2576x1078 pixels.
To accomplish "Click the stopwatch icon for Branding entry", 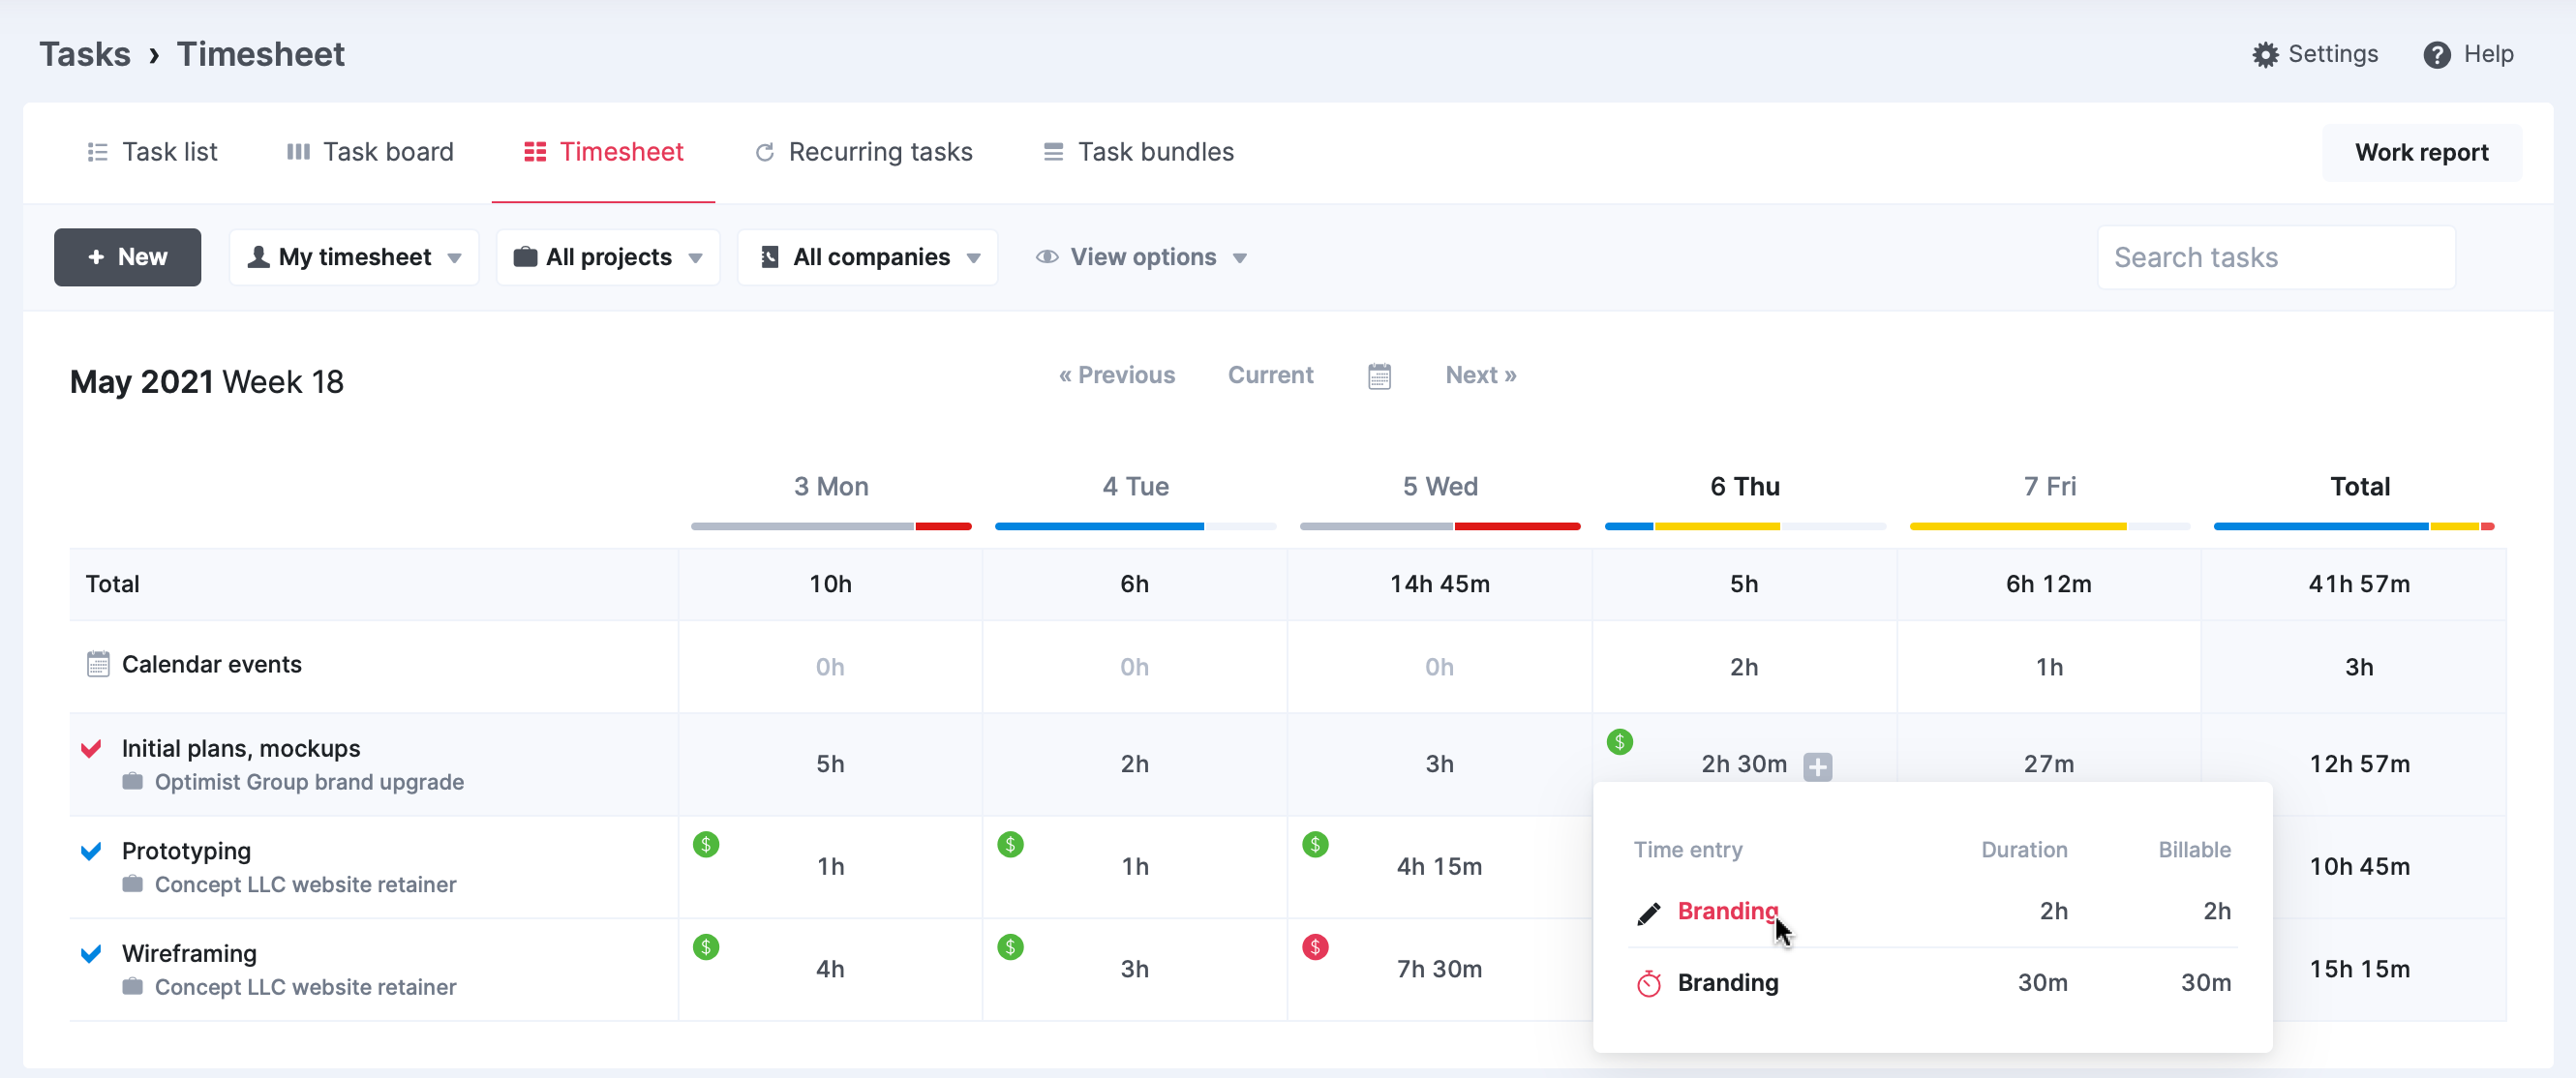I will [1648, 984].
